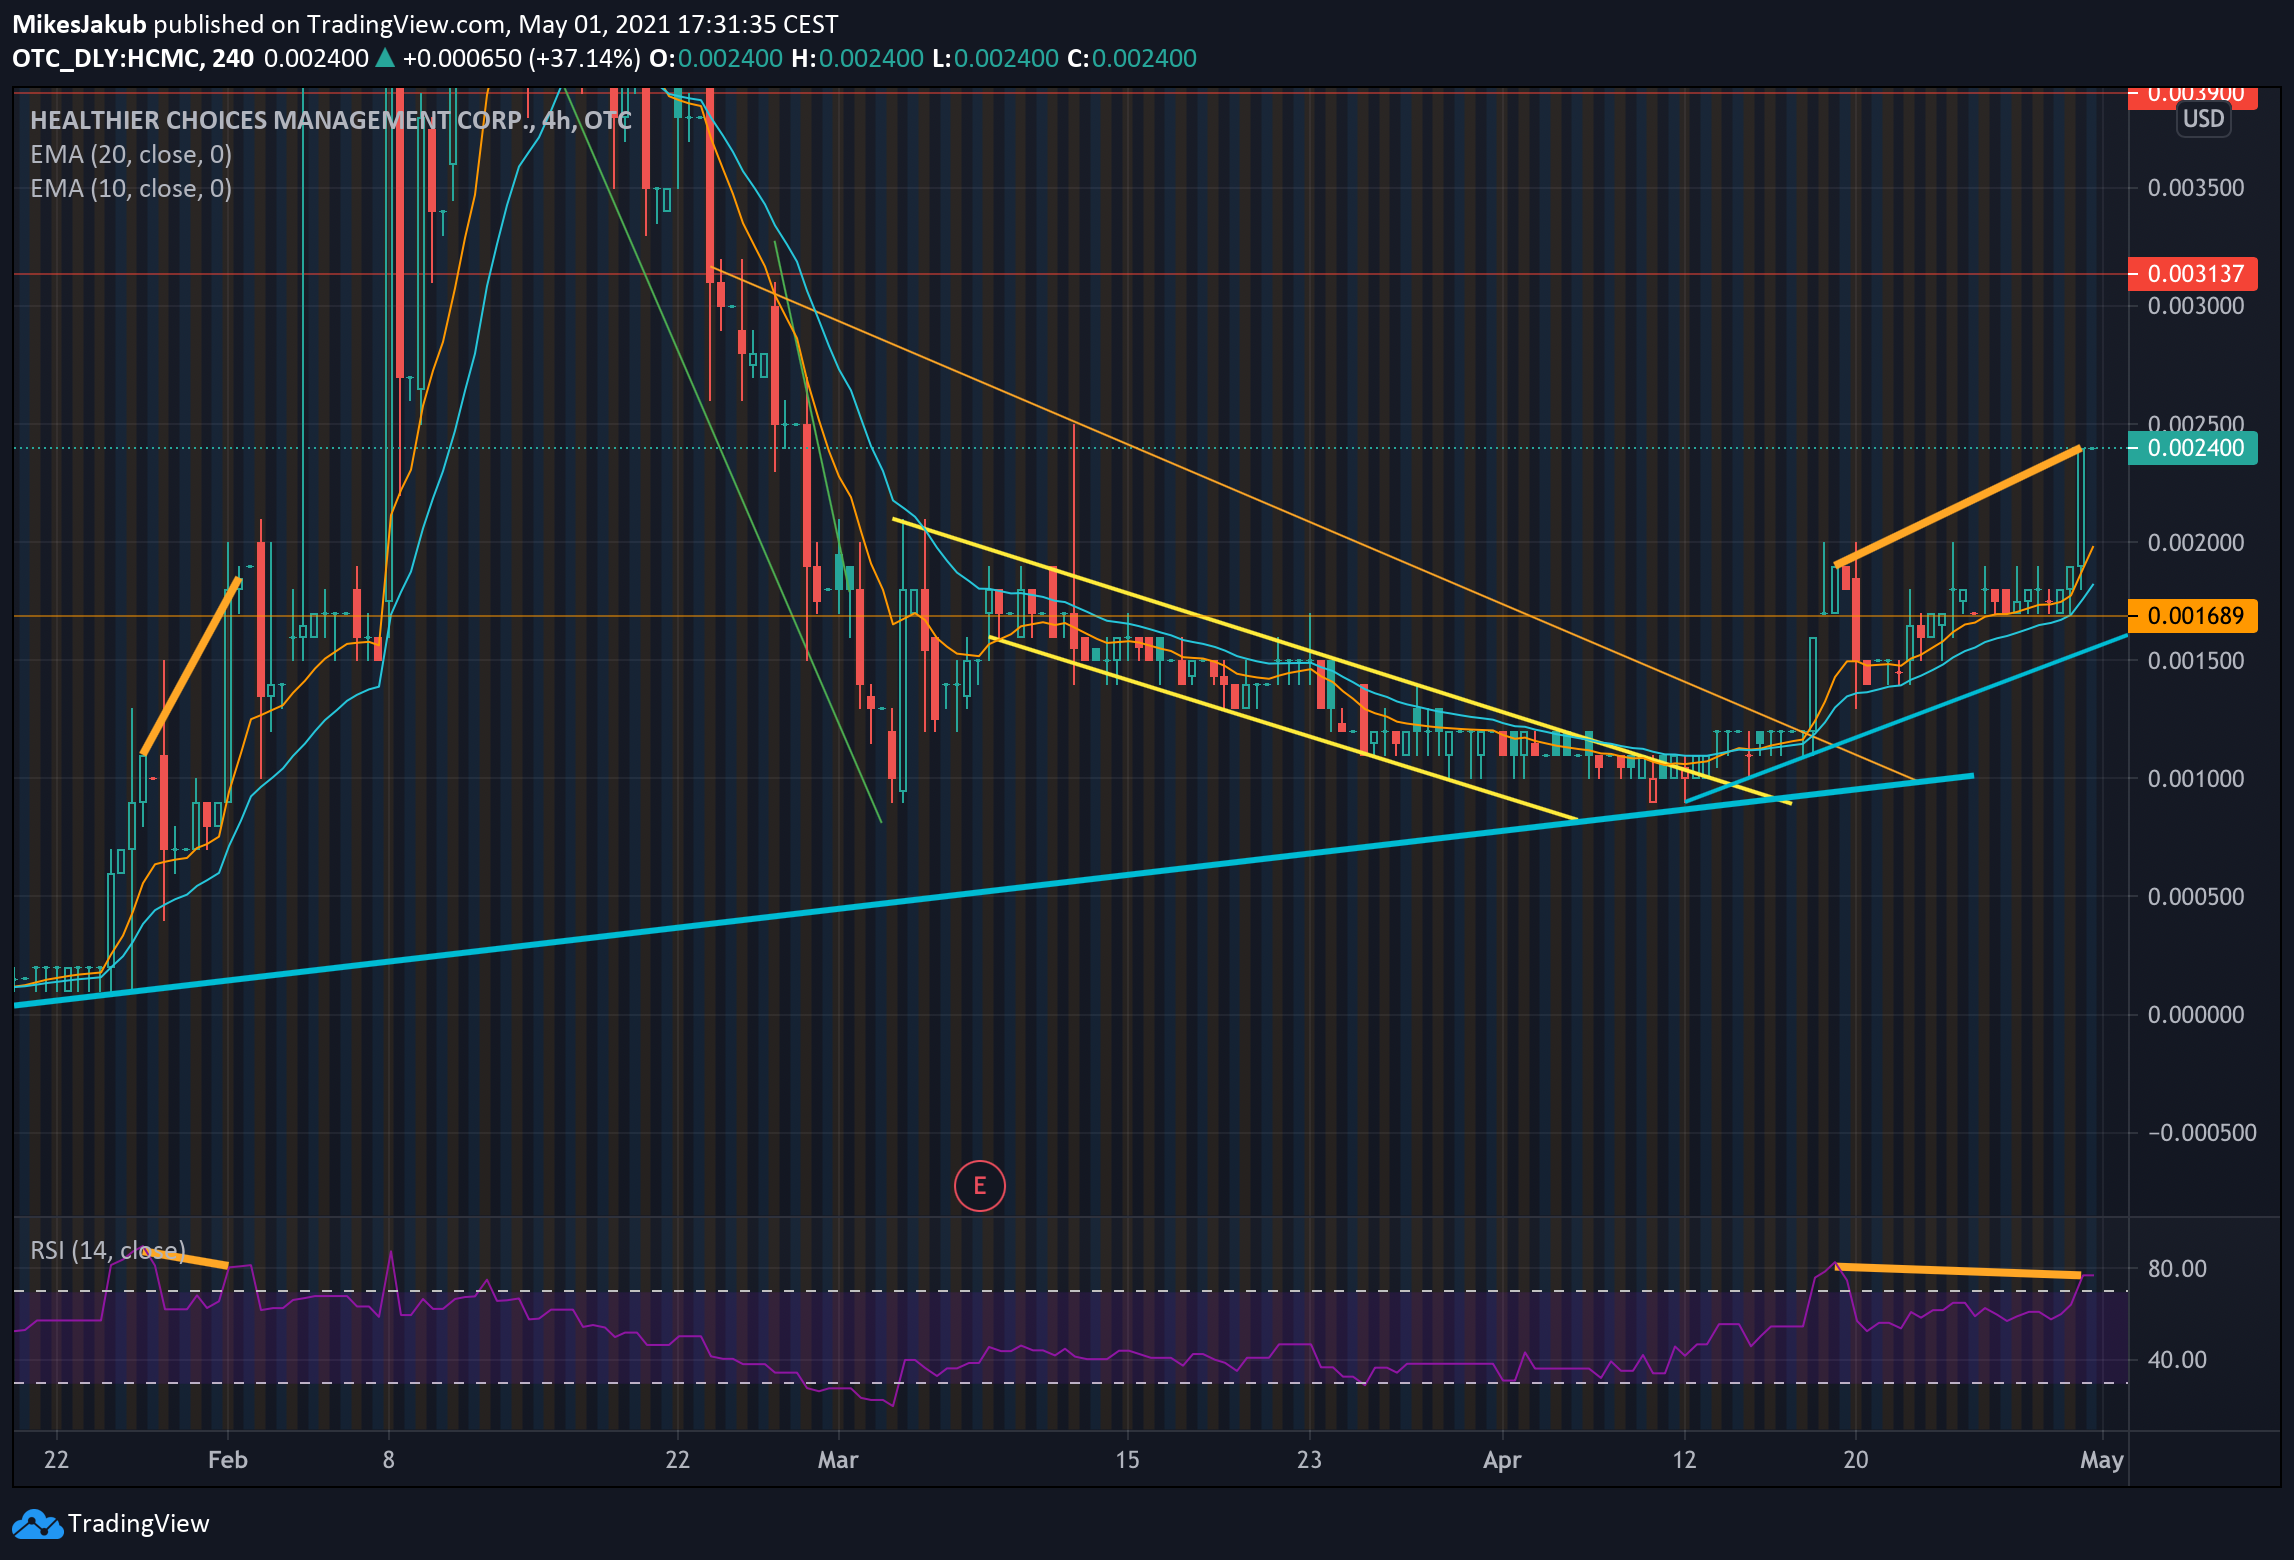Viewport: 2294px width, 1560px height.
Task: Click the 0.003000 price axis value
Action: click(x=2196, y=306)
